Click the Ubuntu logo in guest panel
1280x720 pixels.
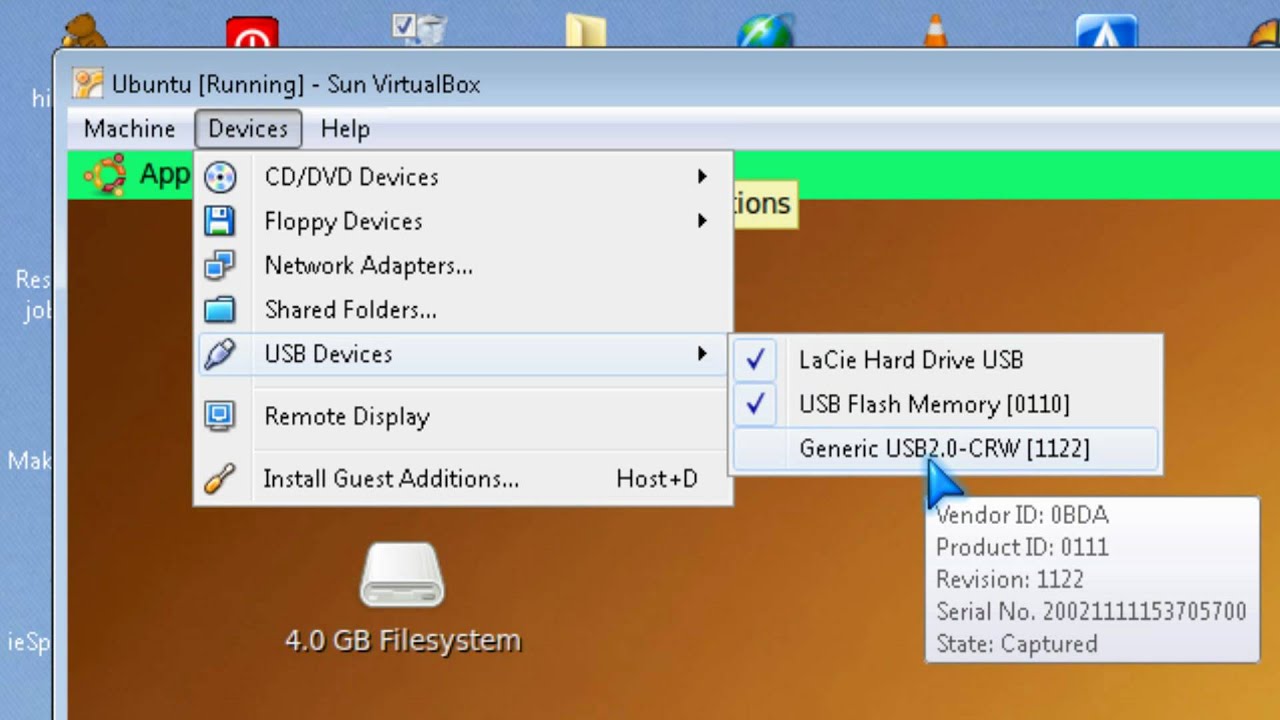coord(105,175)
